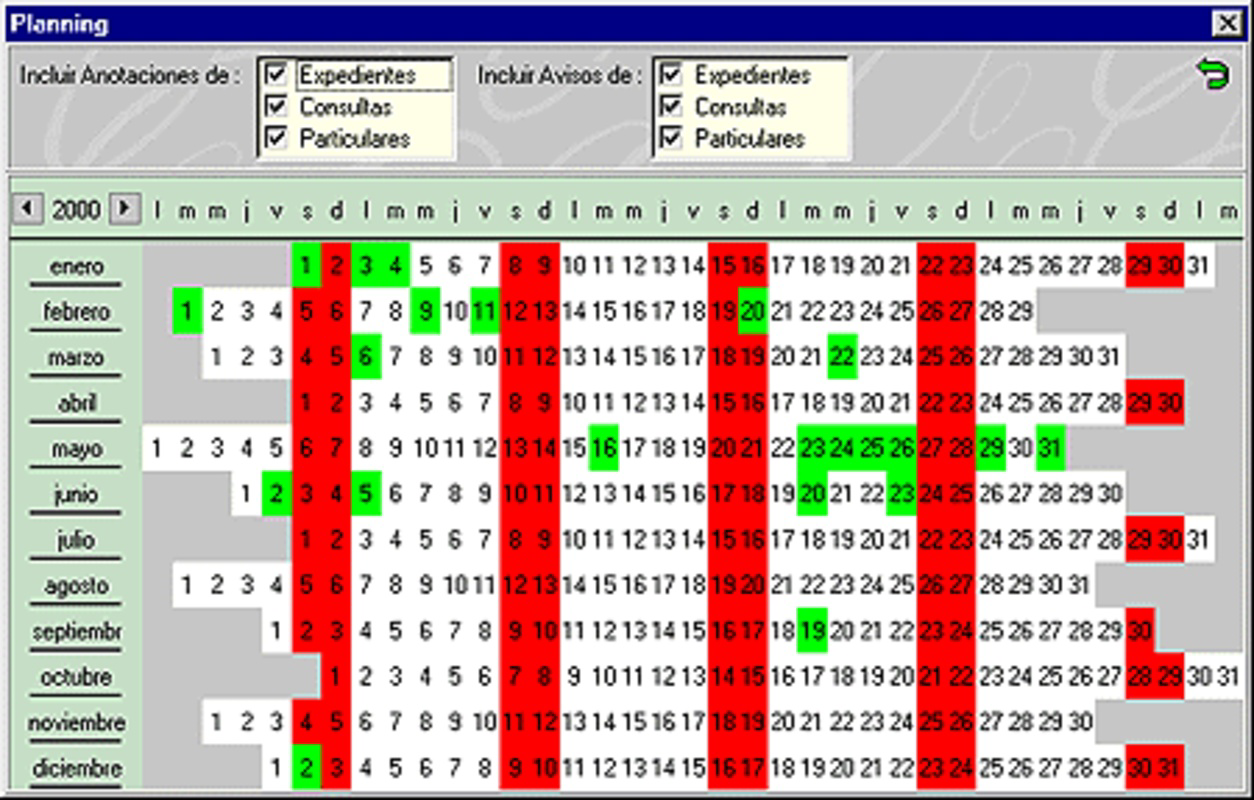Viewport: 1254px width, 800px height.
Task: Toggle Expedientes under Incluir Avisos de
Action: coord(672,75)
